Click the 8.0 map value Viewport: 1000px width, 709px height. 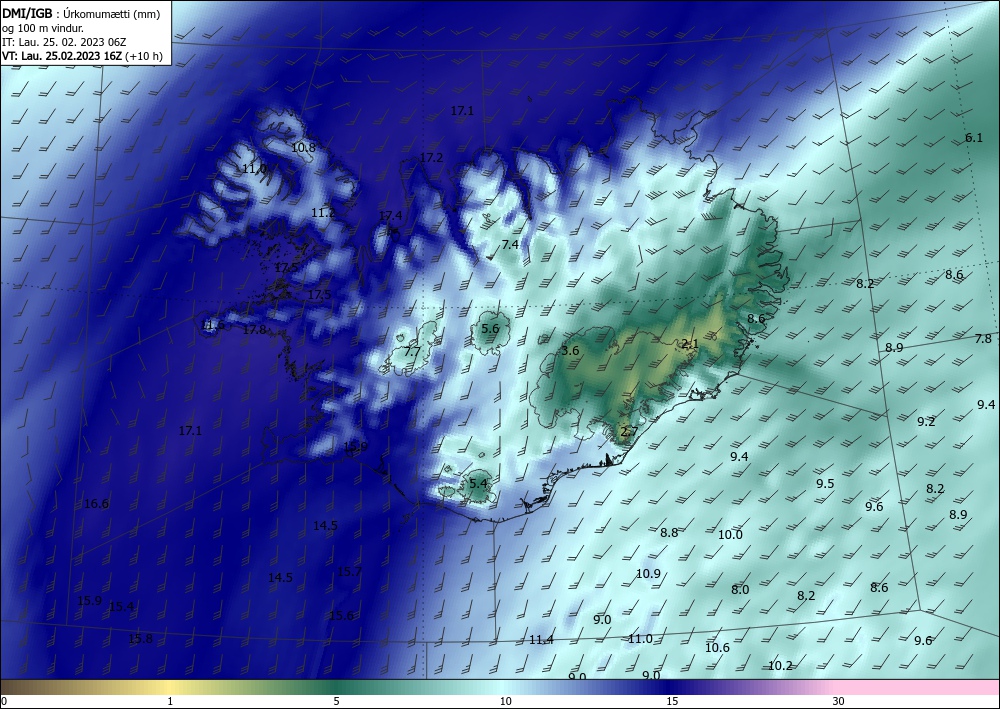740,590
